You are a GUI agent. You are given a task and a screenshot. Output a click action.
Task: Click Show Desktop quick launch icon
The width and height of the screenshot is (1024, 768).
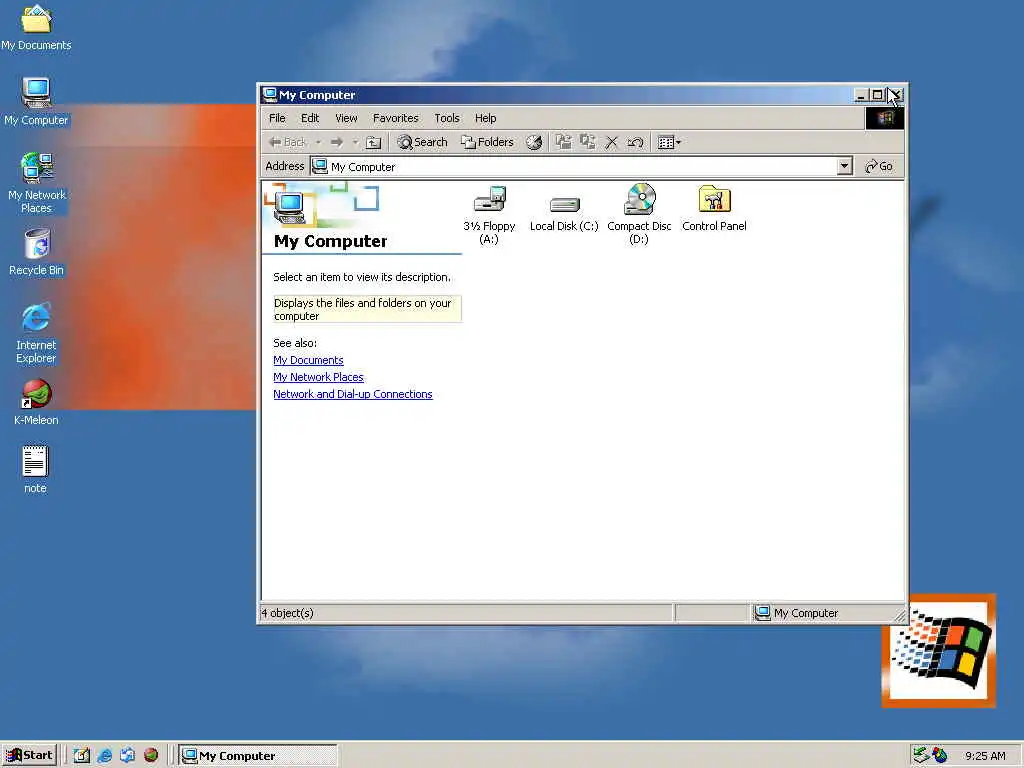pyautogui.click(x=82, y=756)
